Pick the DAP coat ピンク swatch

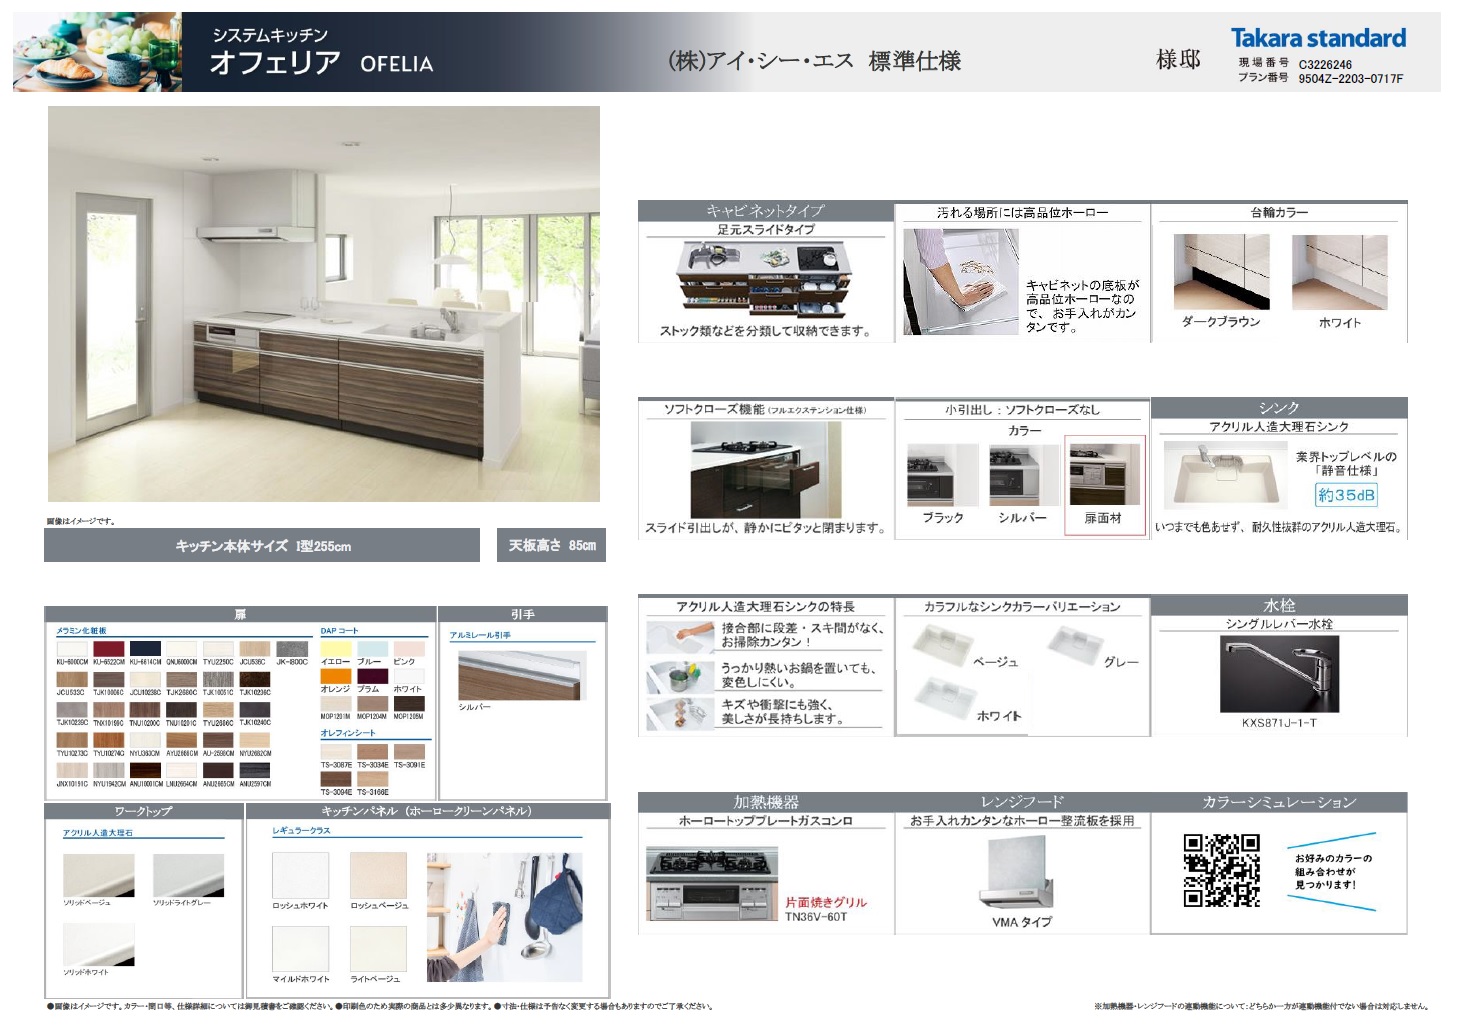point(409,648)
